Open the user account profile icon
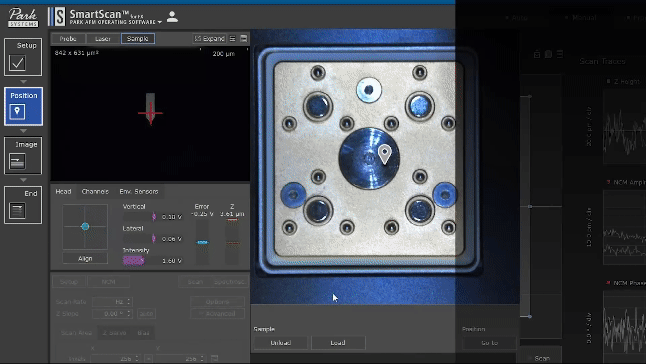The height and width of the screenshot is (364, 646). point(172,17)
